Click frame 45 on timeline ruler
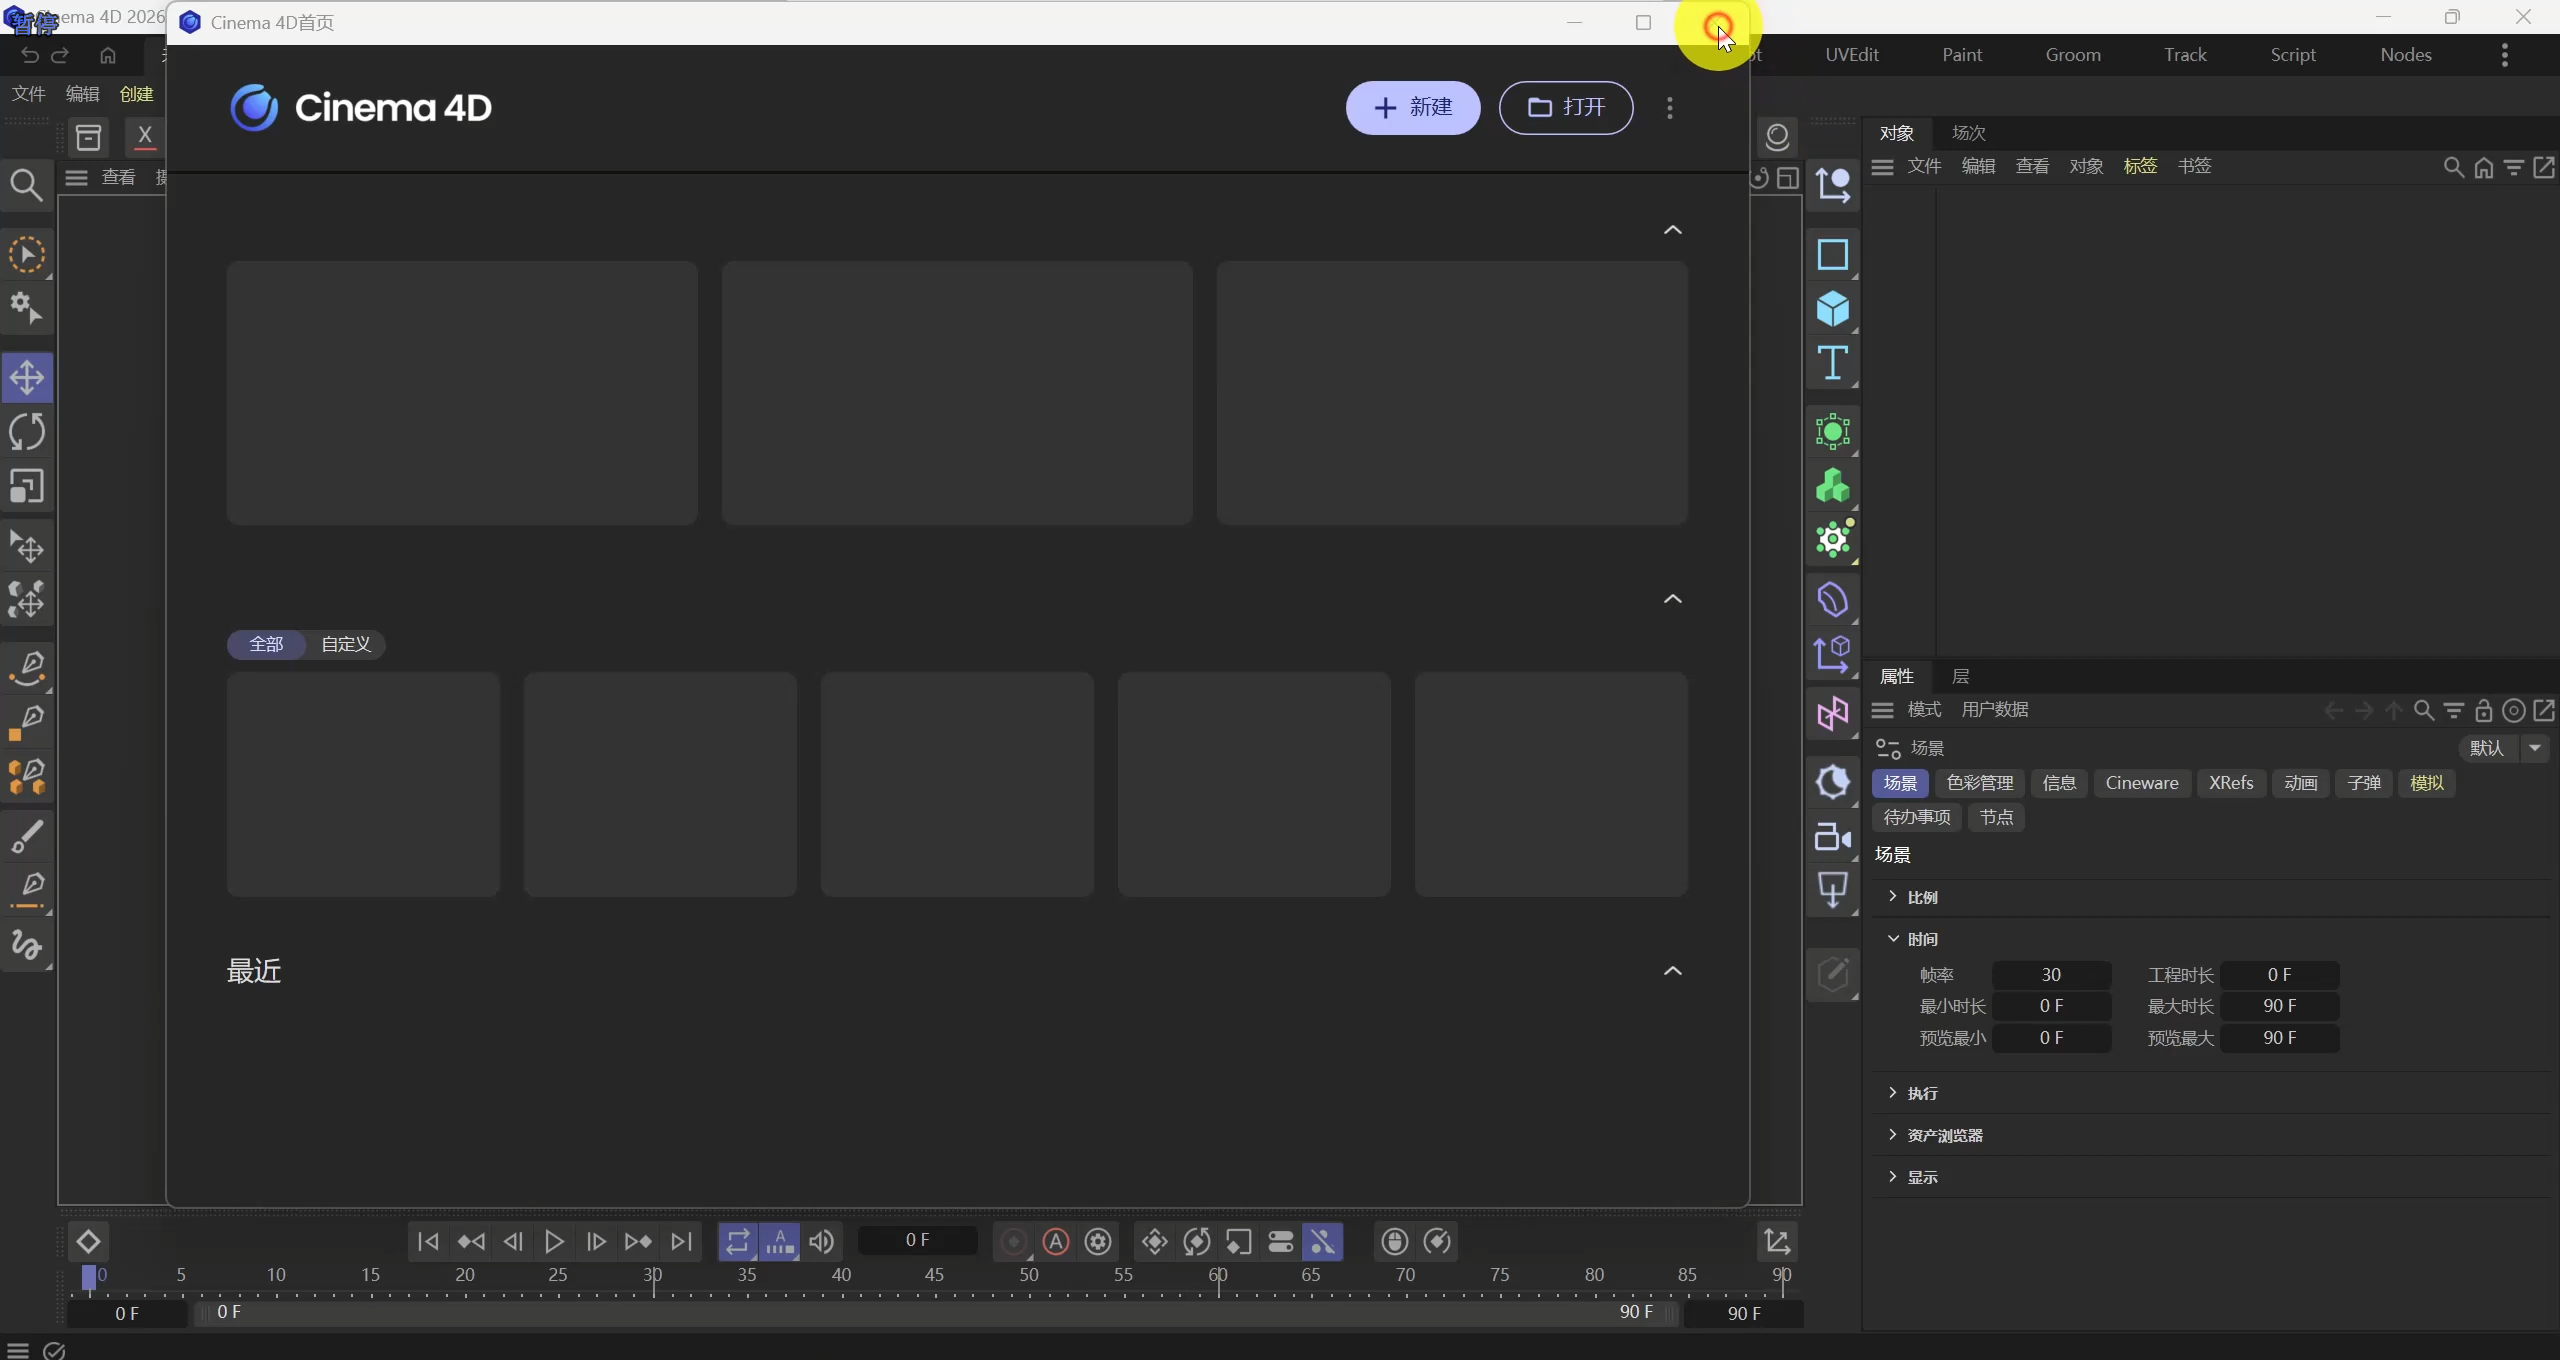This screenshot has height=1360, width=2560. click(934, 1276)
